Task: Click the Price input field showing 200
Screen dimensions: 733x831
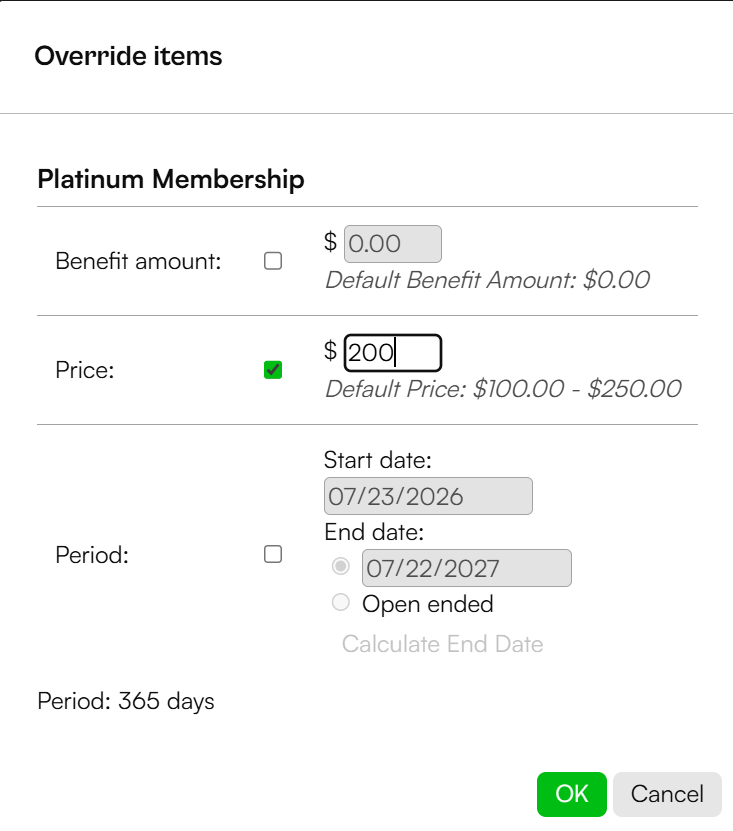Action: (393, 353)
